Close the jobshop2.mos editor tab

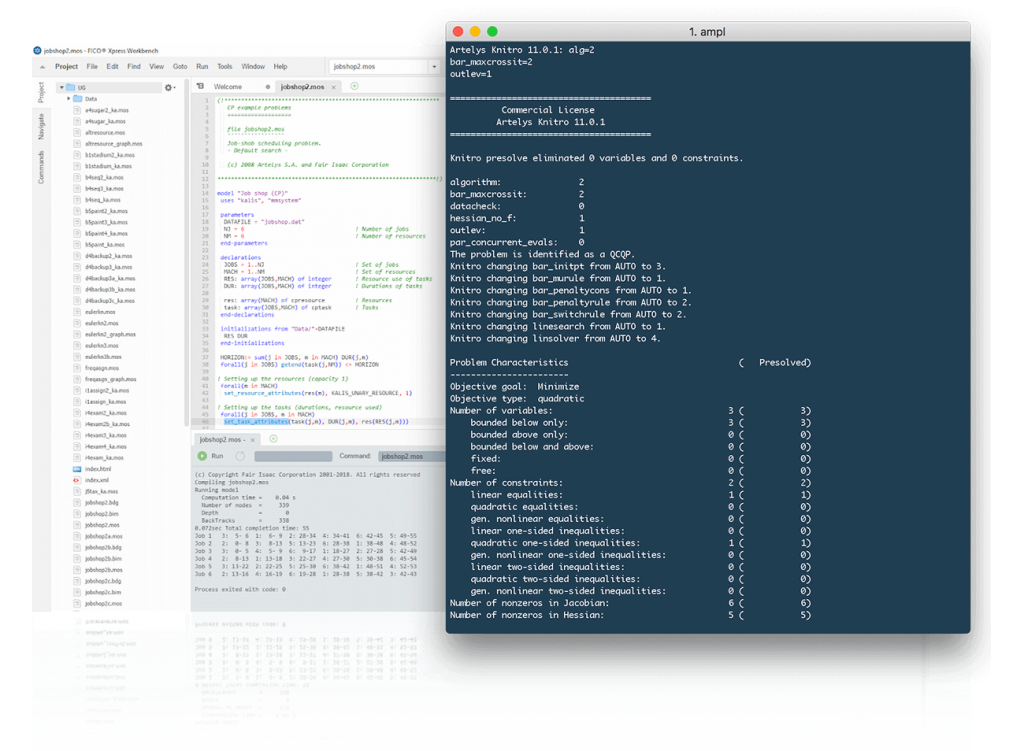[334, 87]
